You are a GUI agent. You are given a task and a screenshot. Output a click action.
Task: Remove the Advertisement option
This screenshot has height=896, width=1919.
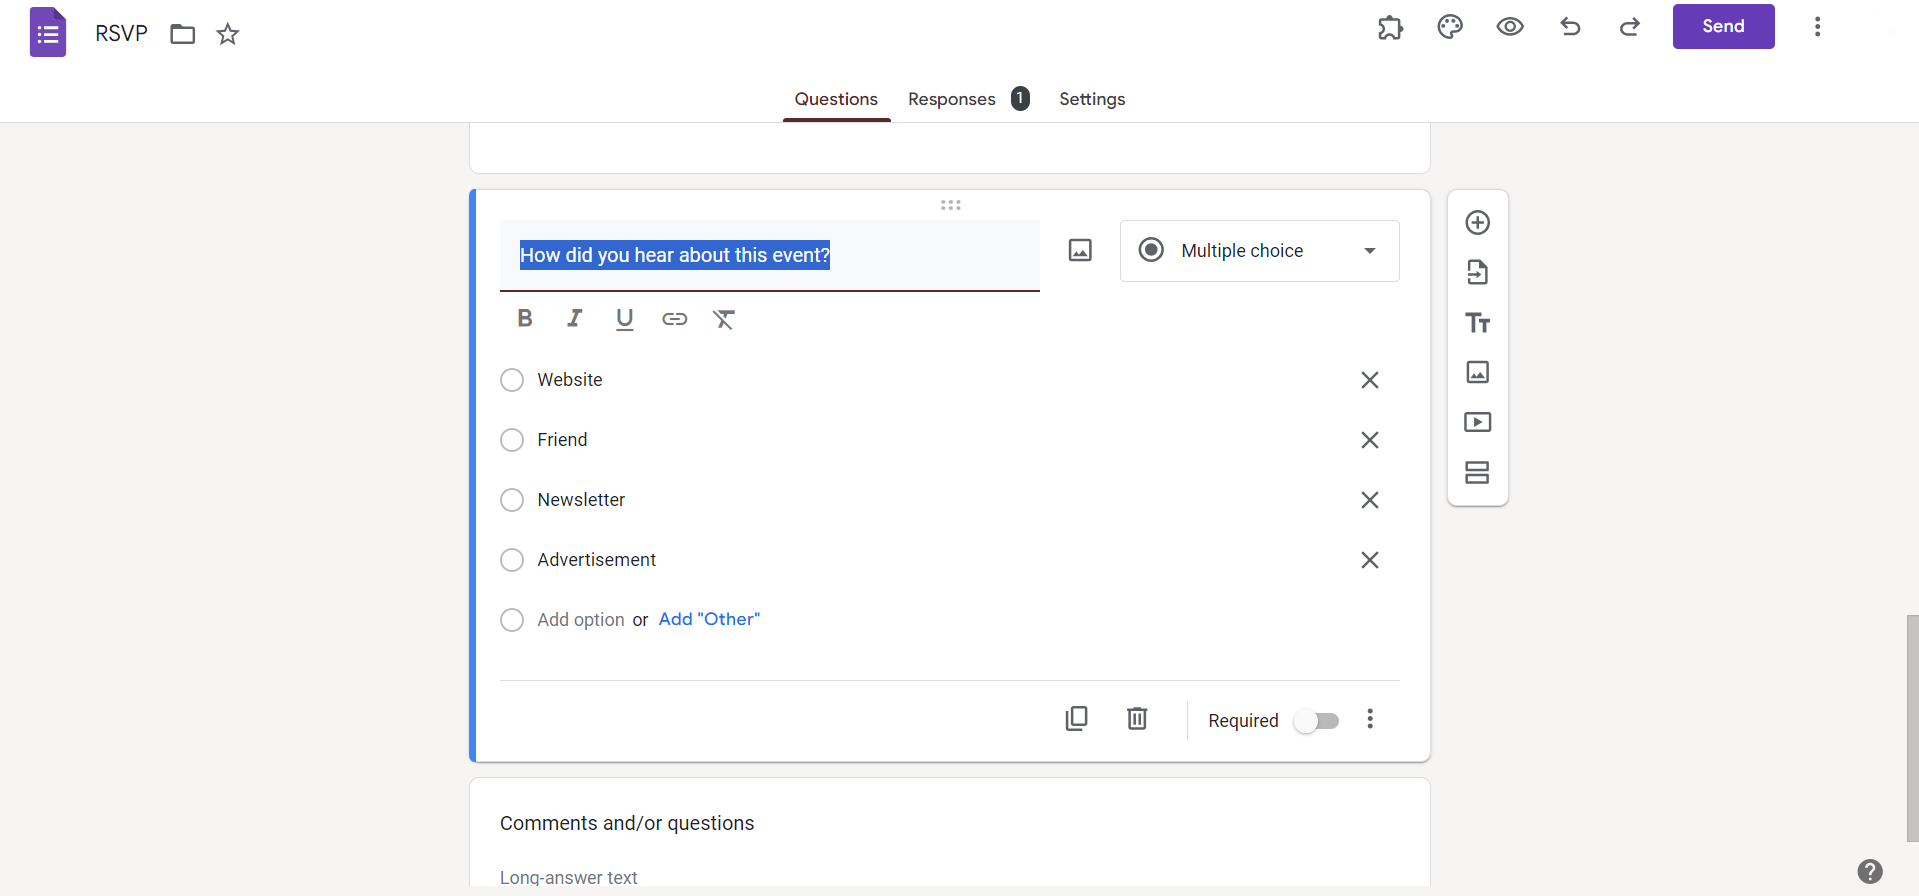(1369, 560)
